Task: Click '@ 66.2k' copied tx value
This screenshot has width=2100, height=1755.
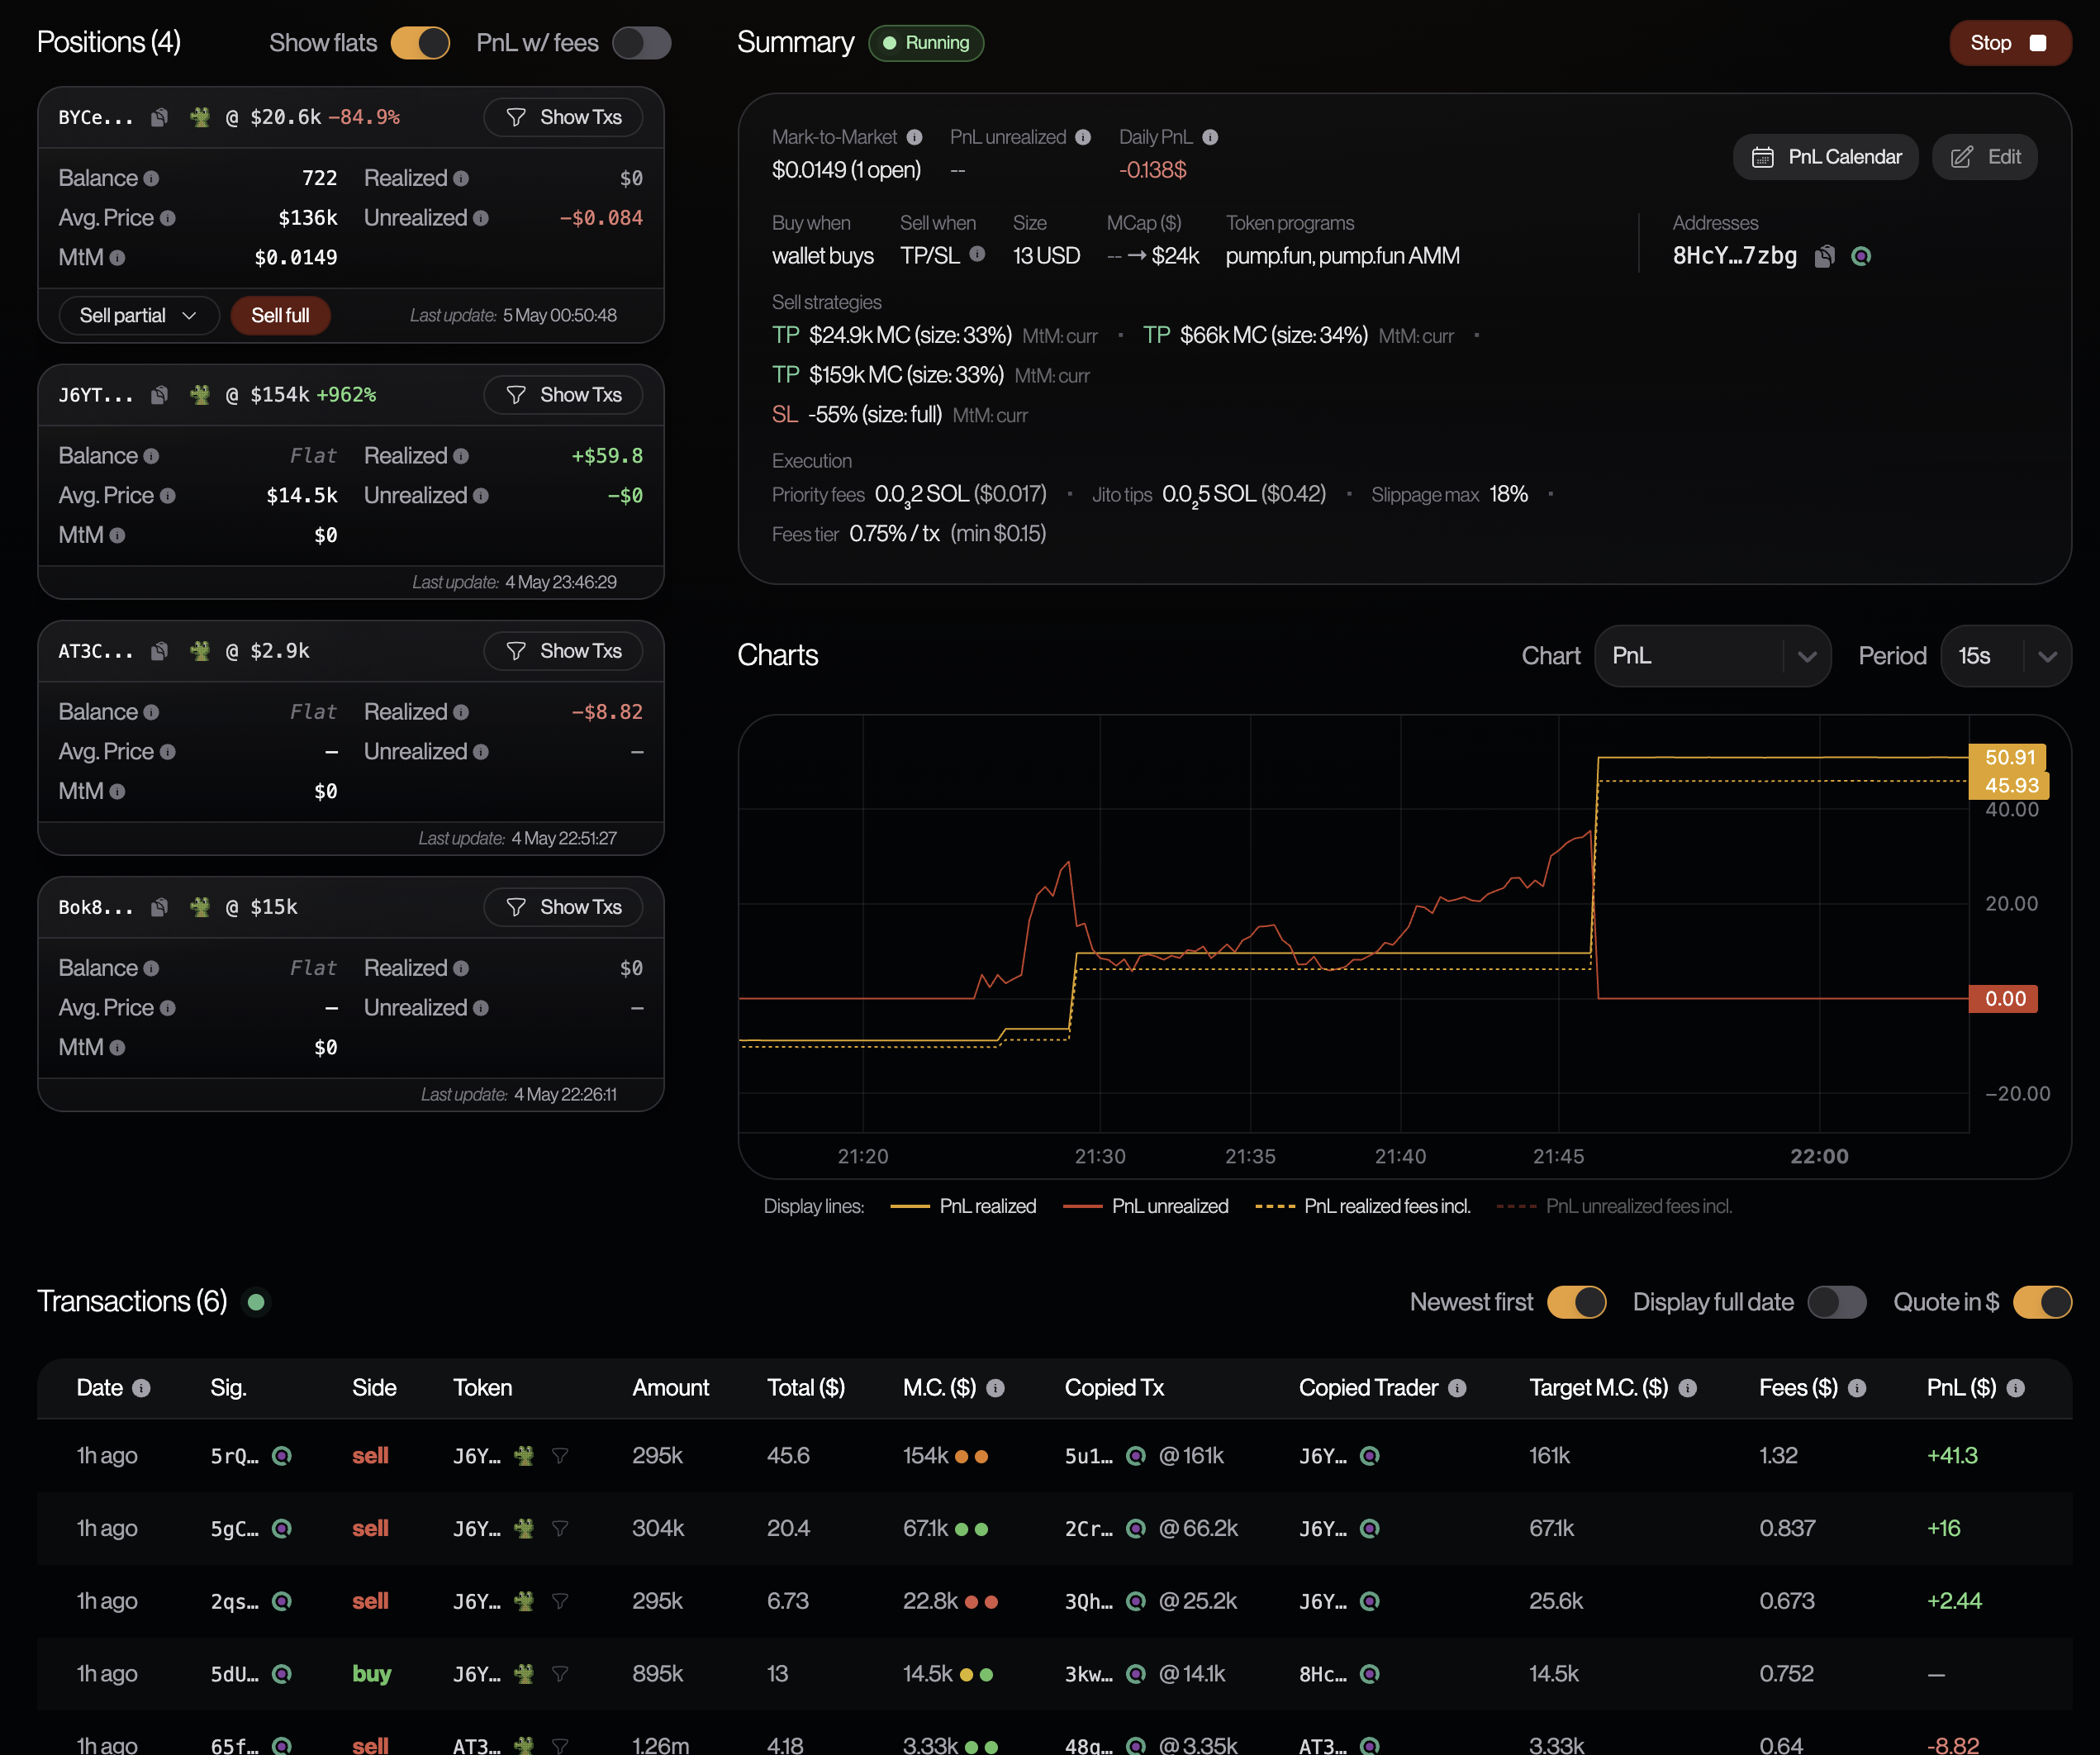Action: [1198, 1528]
